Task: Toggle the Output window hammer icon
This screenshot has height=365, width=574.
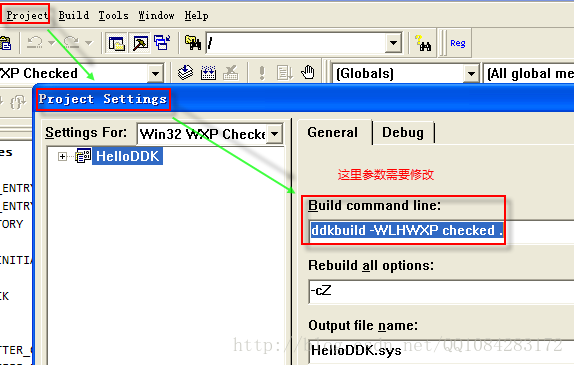Action: (140, 43)
